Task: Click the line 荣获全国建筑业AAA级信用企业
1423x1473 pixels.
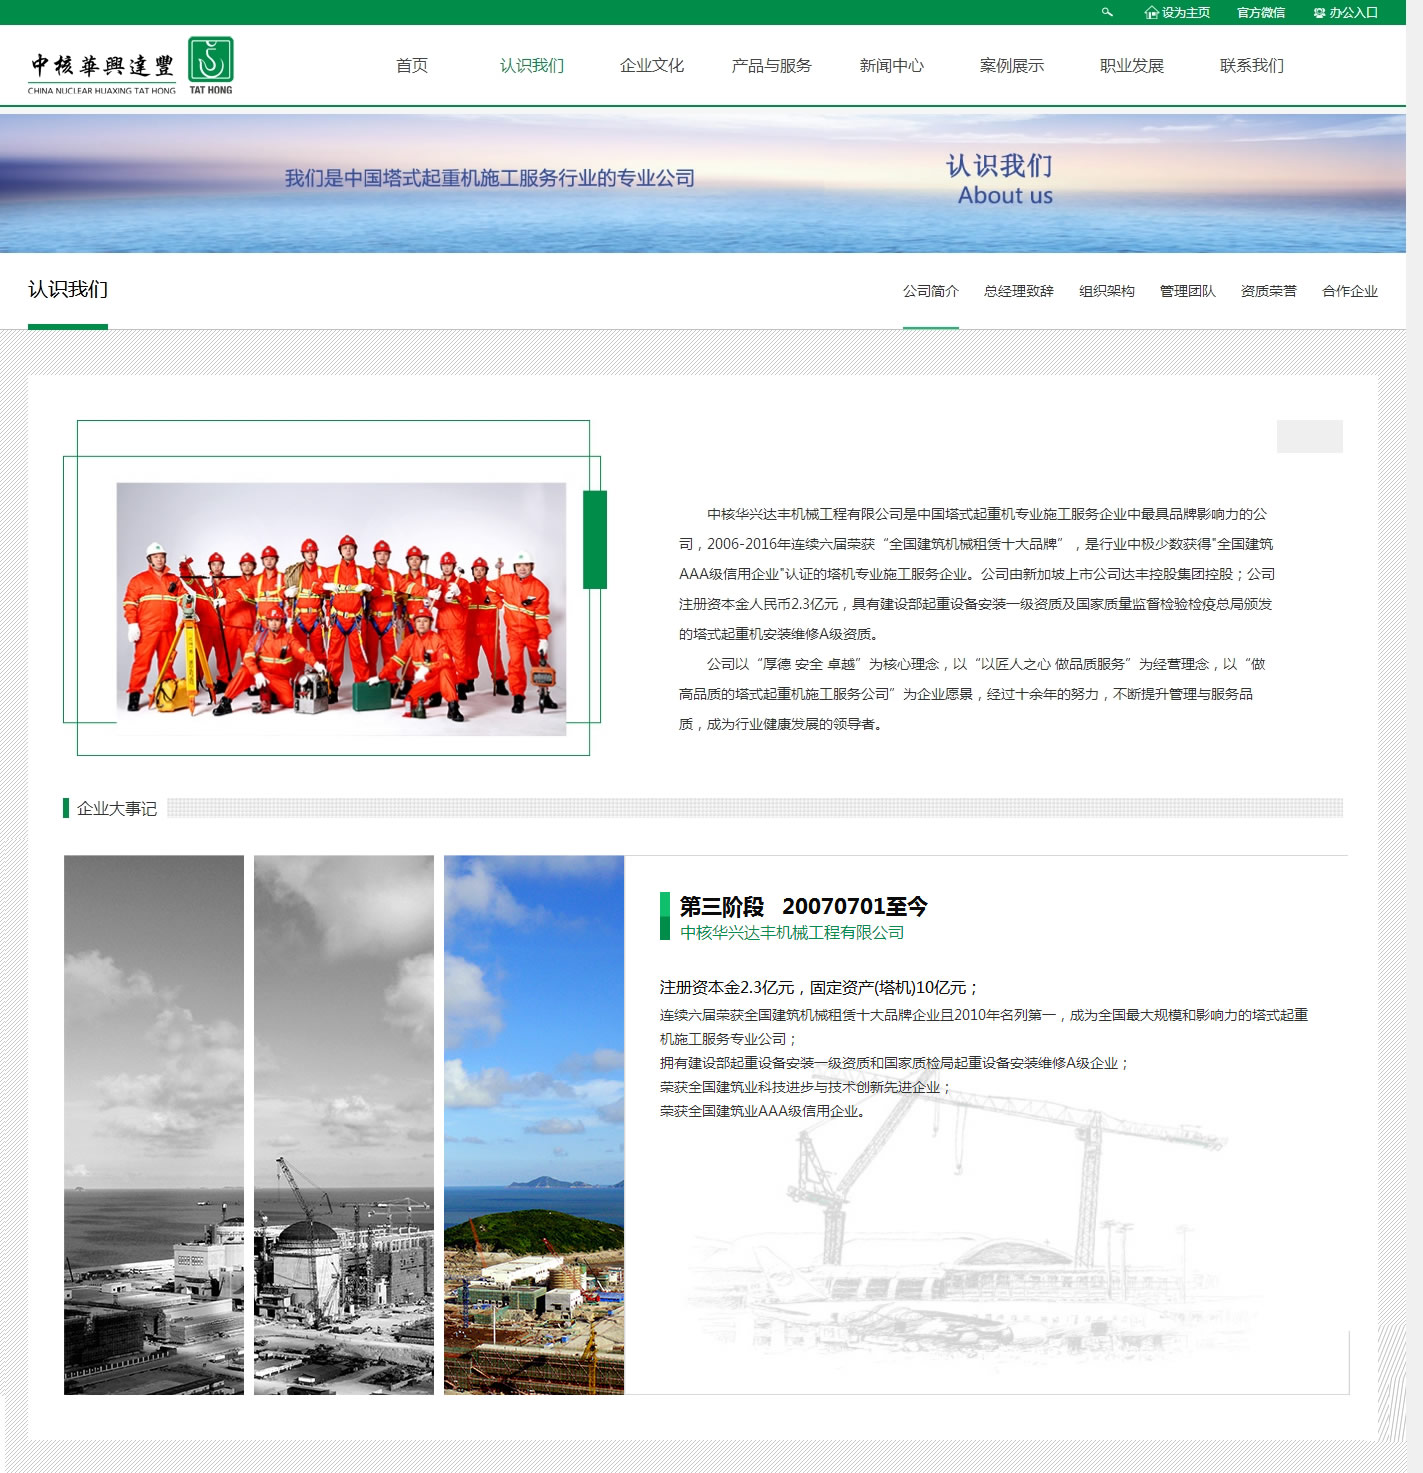Action: pos(763,1111)
